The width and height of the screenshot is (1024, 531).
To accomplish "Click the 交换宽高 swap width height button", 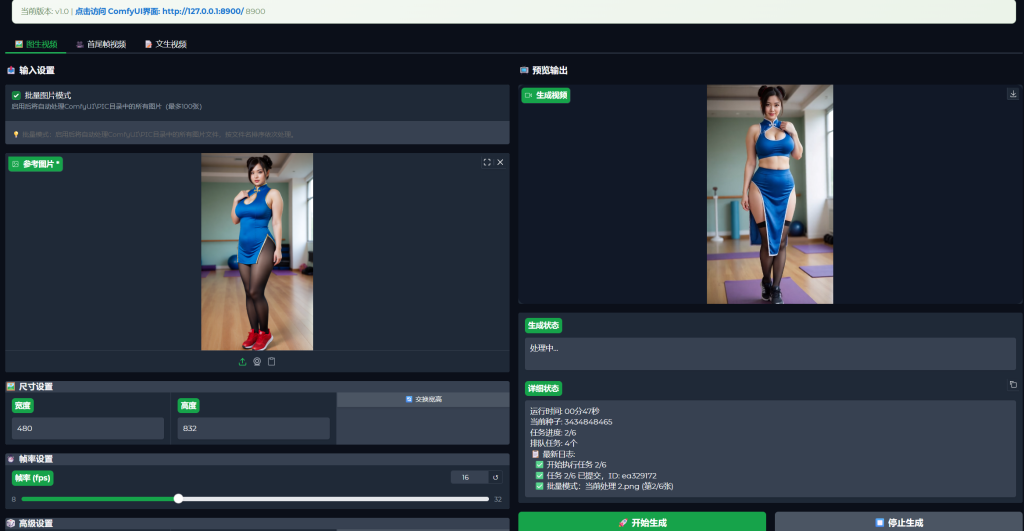I will [423, 399].
